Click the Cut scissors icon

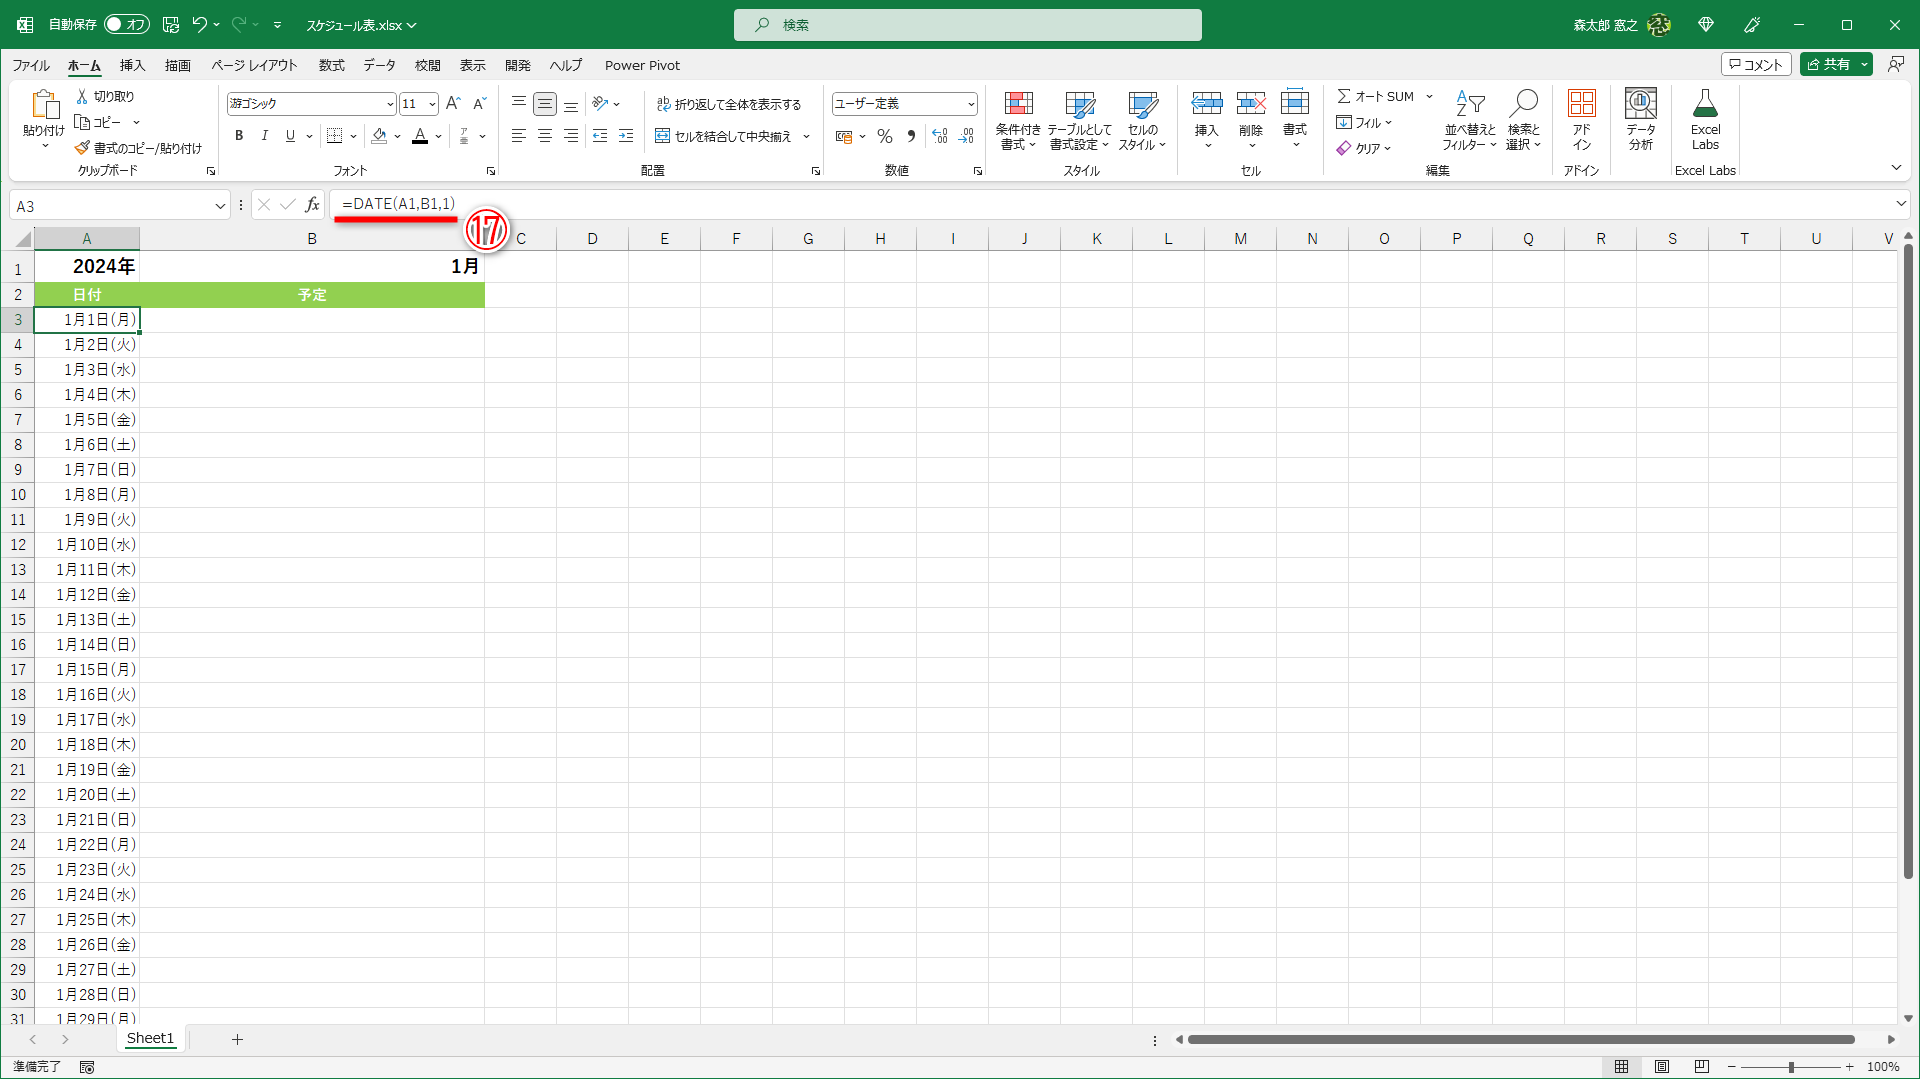point(82,96)
